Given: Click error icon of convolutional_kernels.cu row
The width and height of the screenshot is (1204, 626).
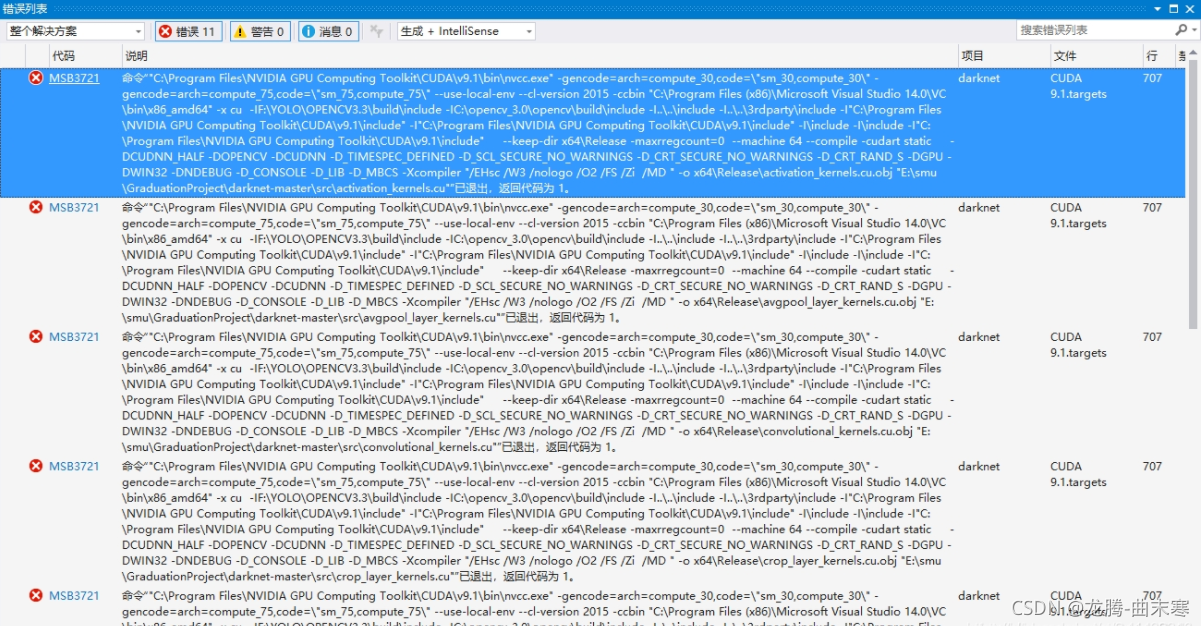Looking at the screenshot, I should 36,337.
